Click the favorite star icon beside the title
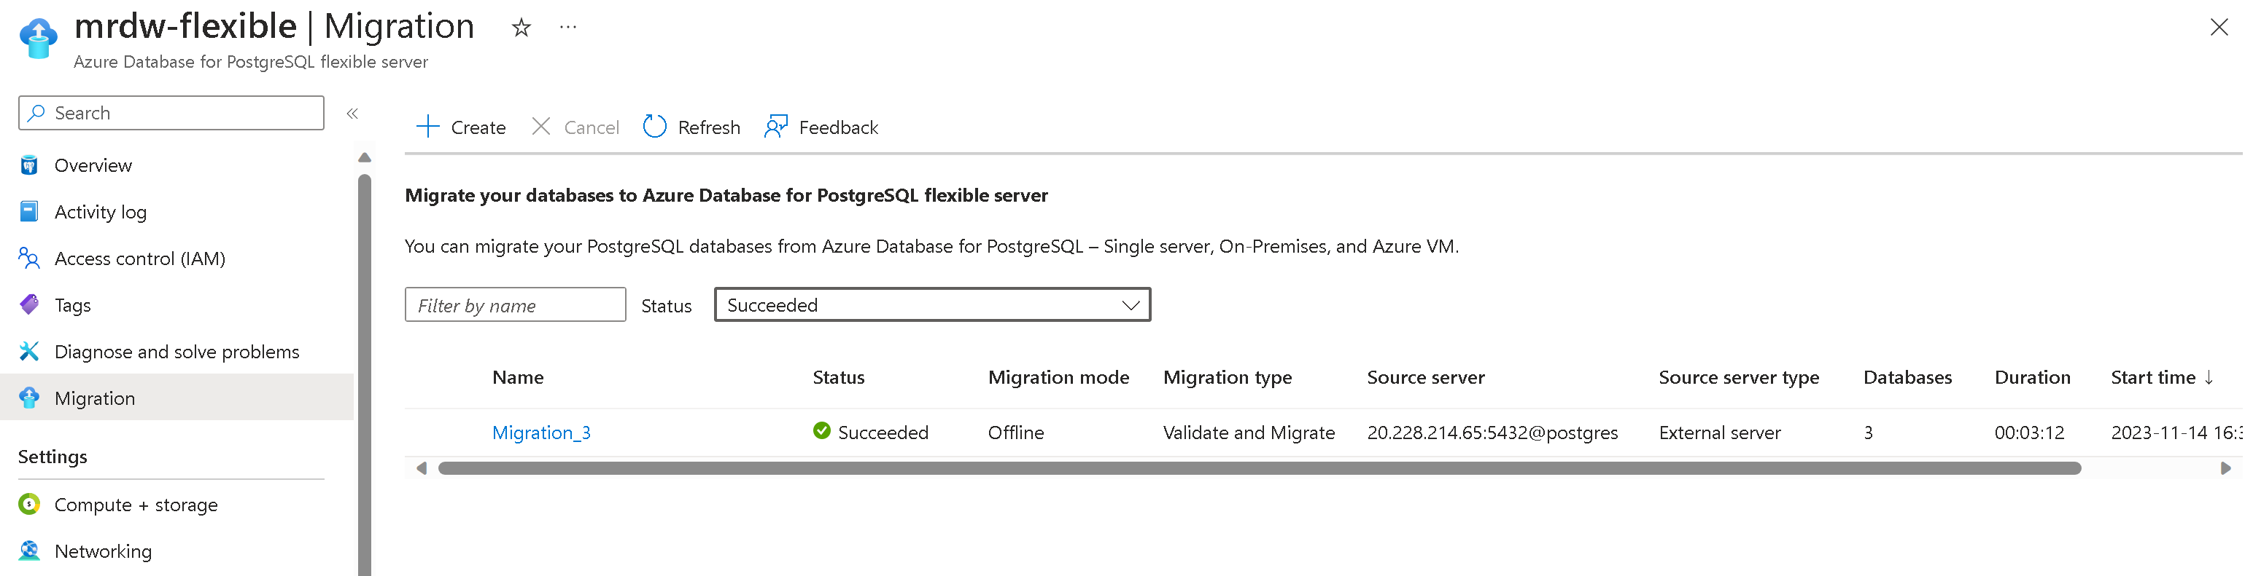Screen dimensions: 2245x576 click(x=521, y=28)
